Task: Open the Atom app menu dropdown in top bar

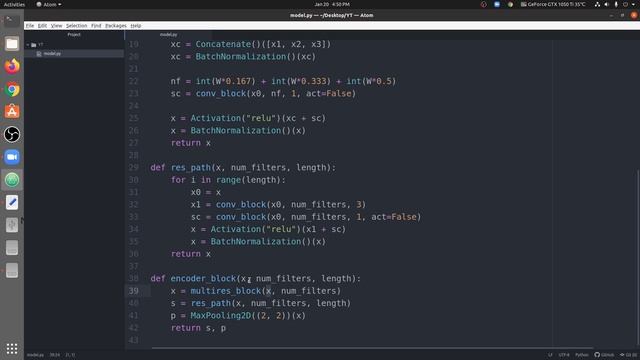Action: point(49,4)
